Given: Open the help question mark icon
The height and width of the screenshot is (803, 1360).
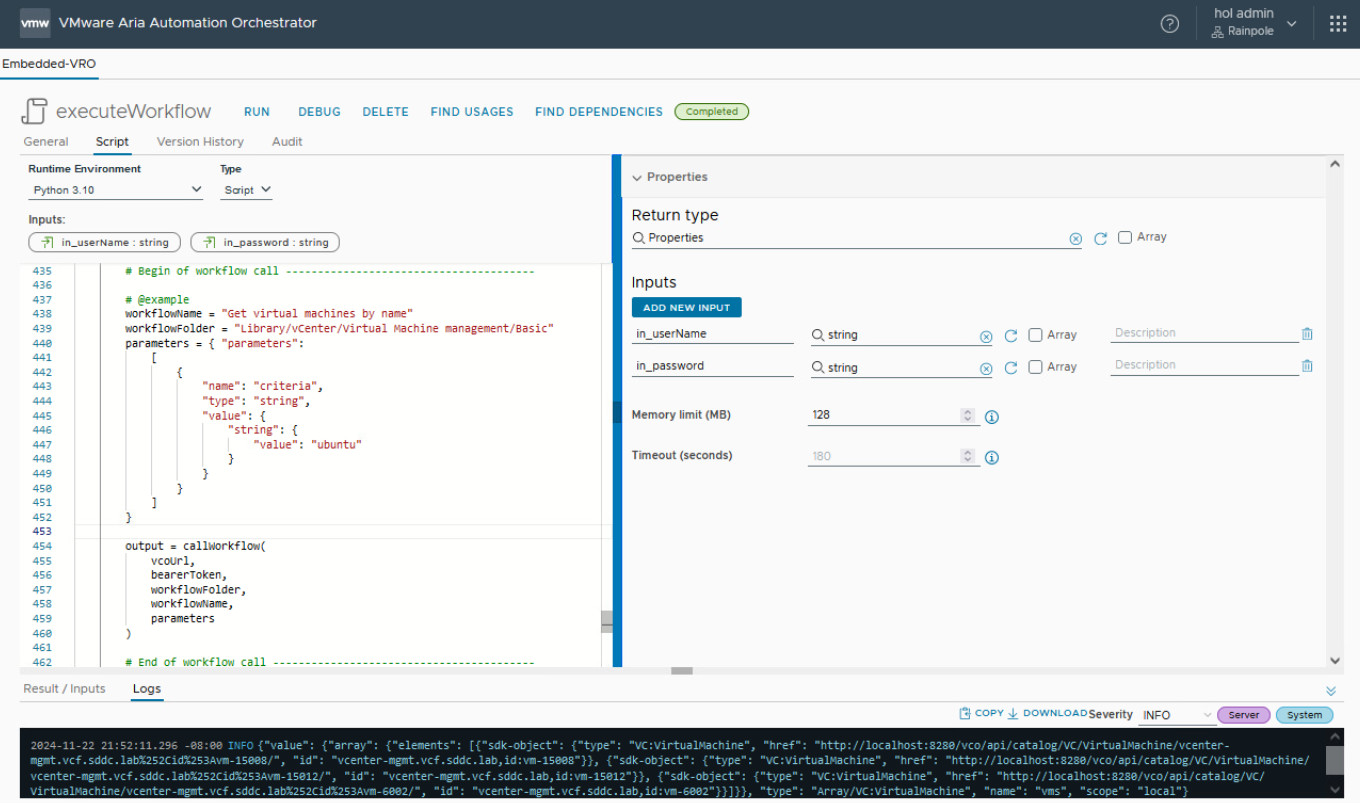Looking at the screenshot, I should click(x=1169, y=24).
